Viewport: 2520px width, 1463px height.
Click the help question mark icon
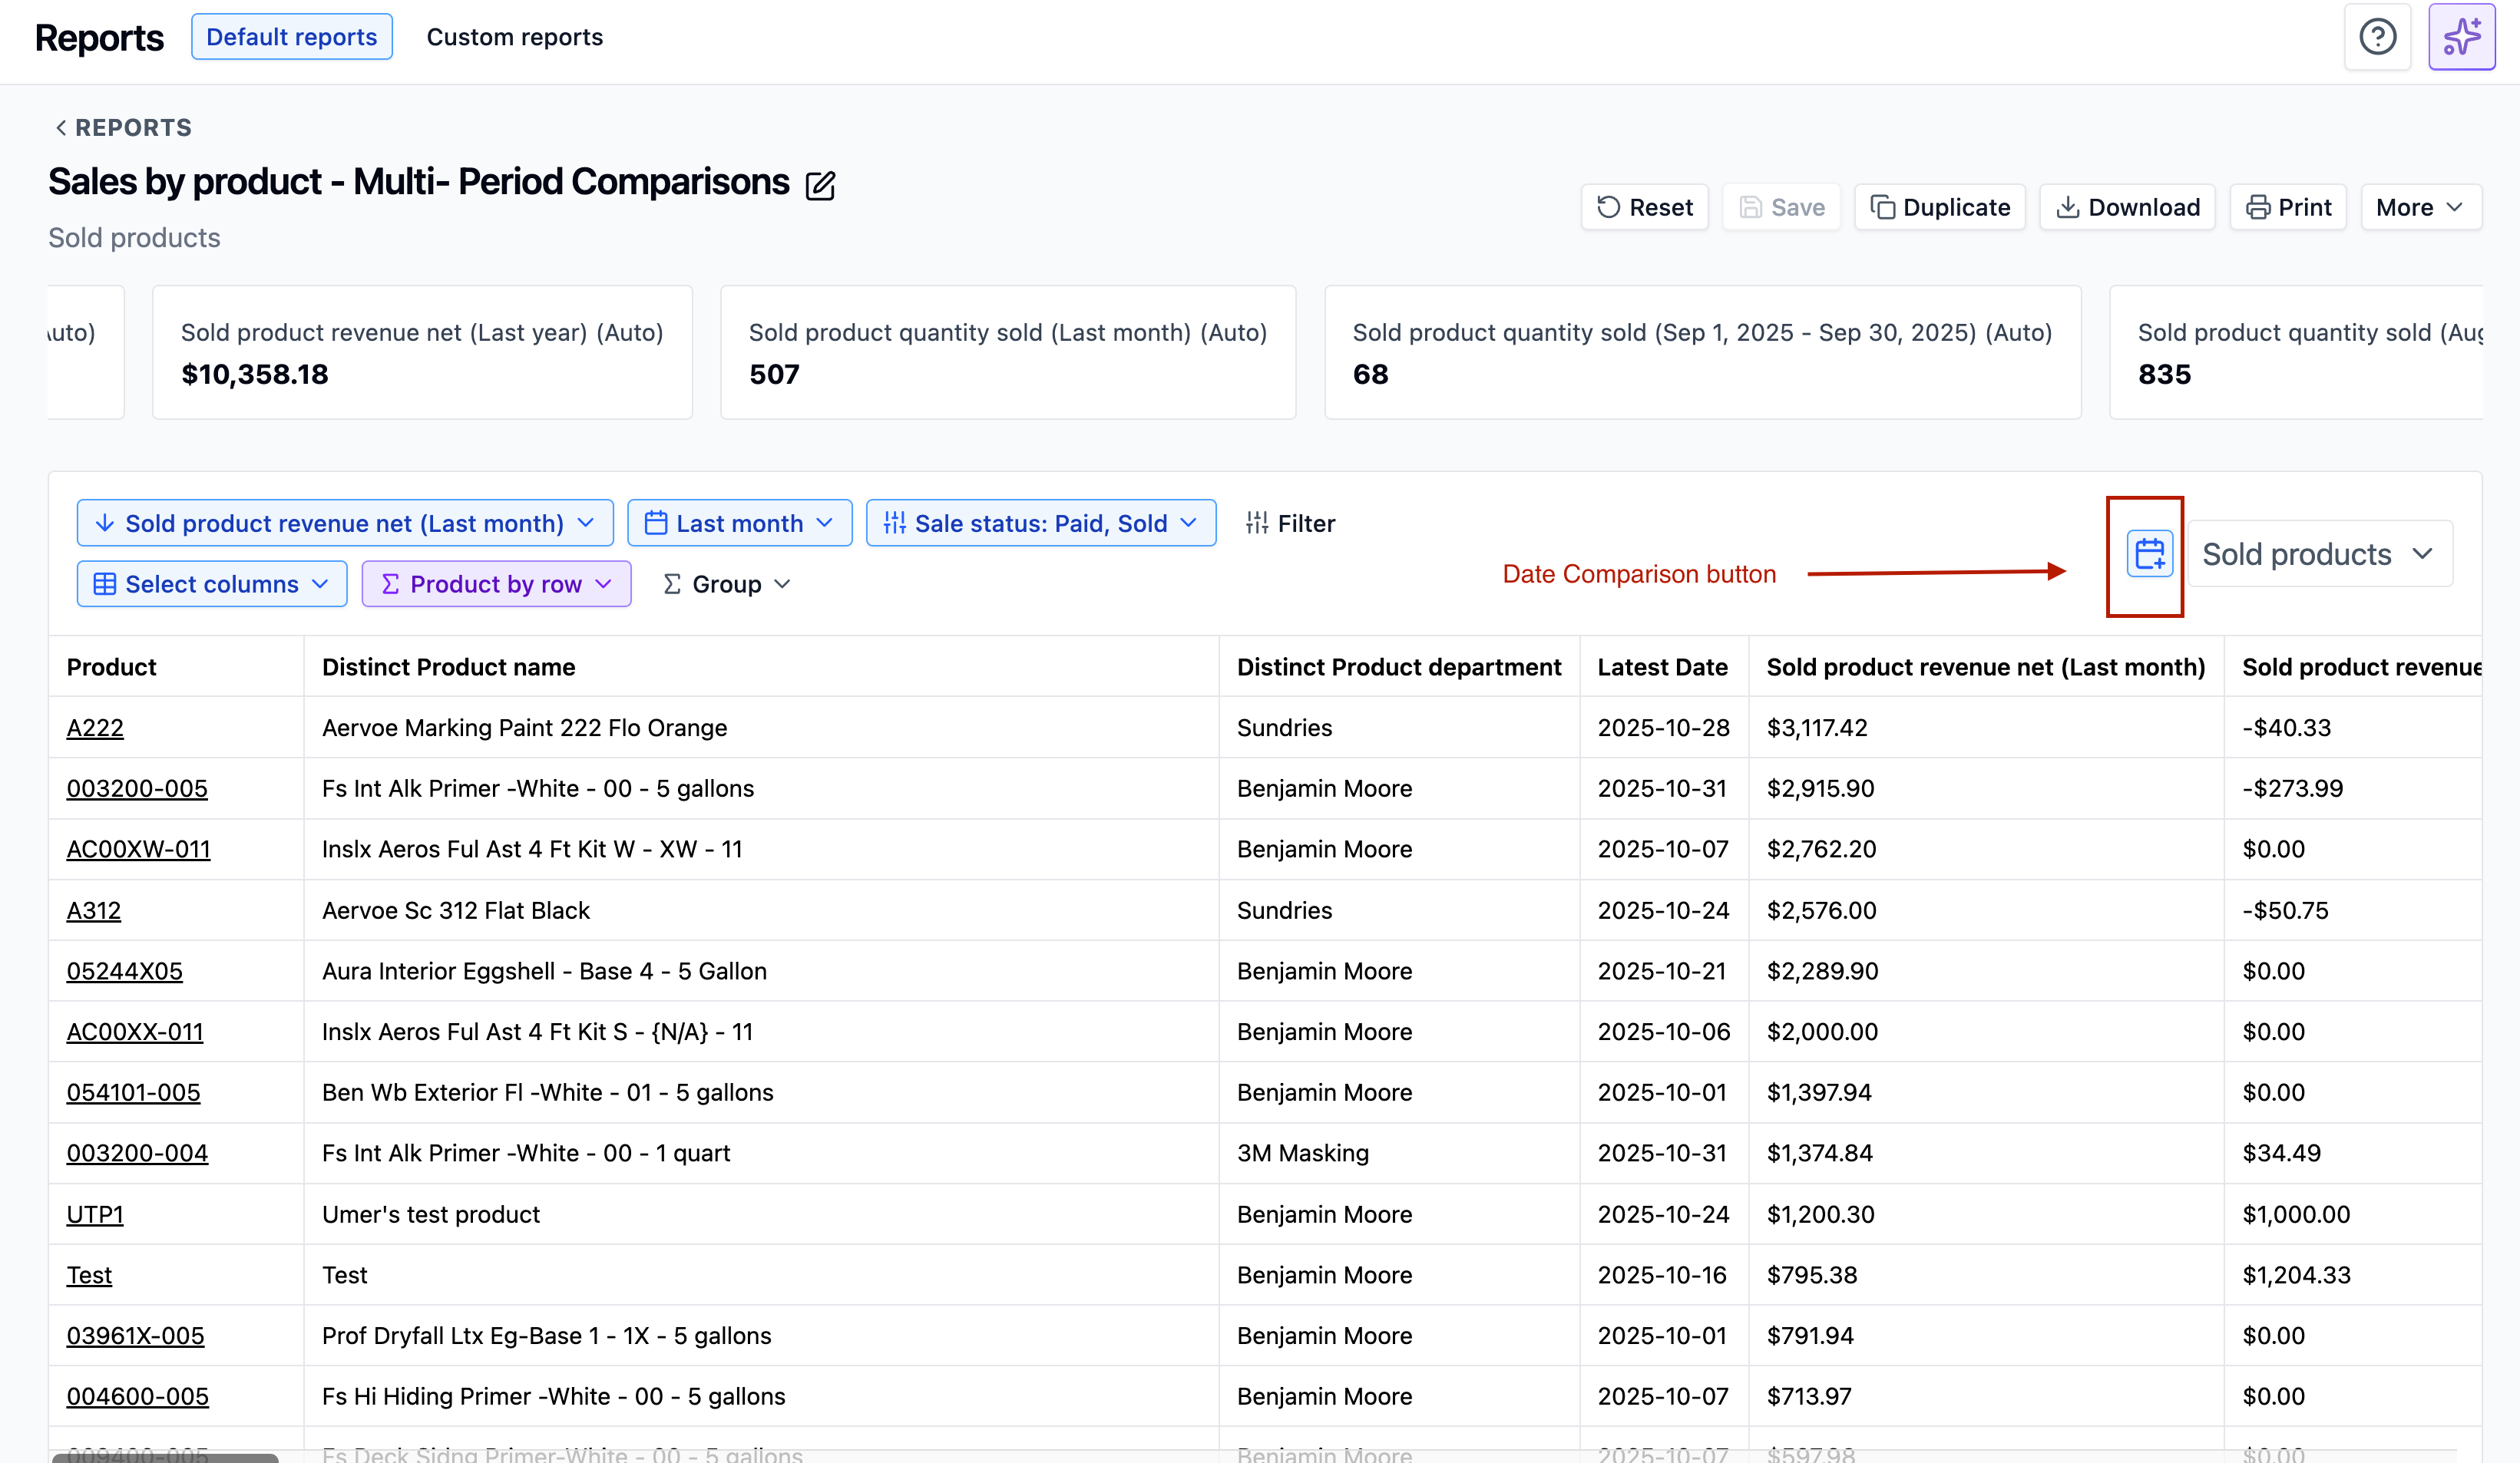click(x=2377, y=37)
